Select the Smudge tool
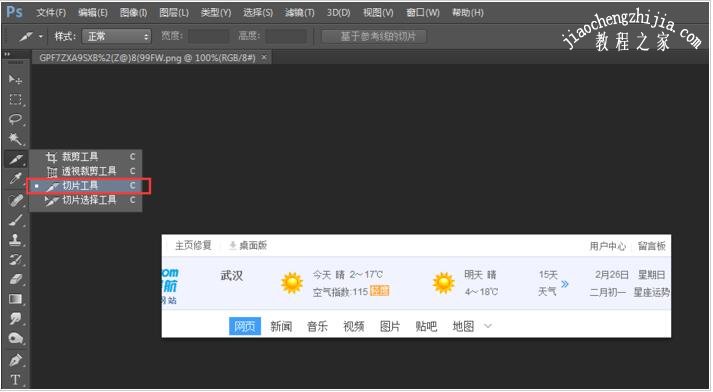Viewport: 713px width, 392px height. (15, 318)
